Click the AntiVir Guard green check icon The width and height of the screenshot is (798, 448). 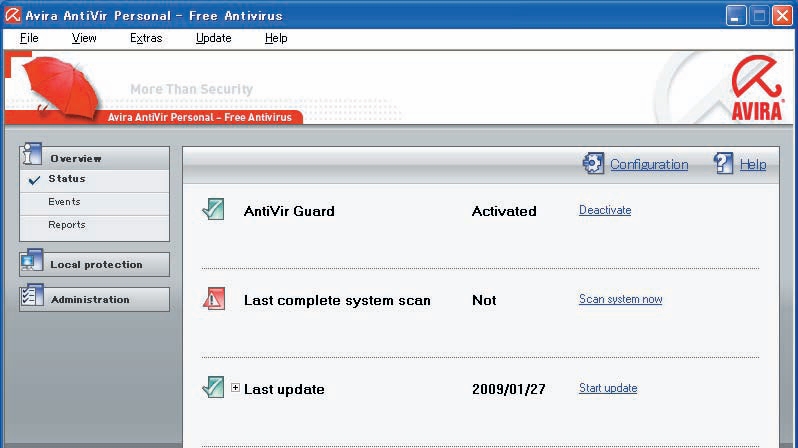[x=213, y=209]
